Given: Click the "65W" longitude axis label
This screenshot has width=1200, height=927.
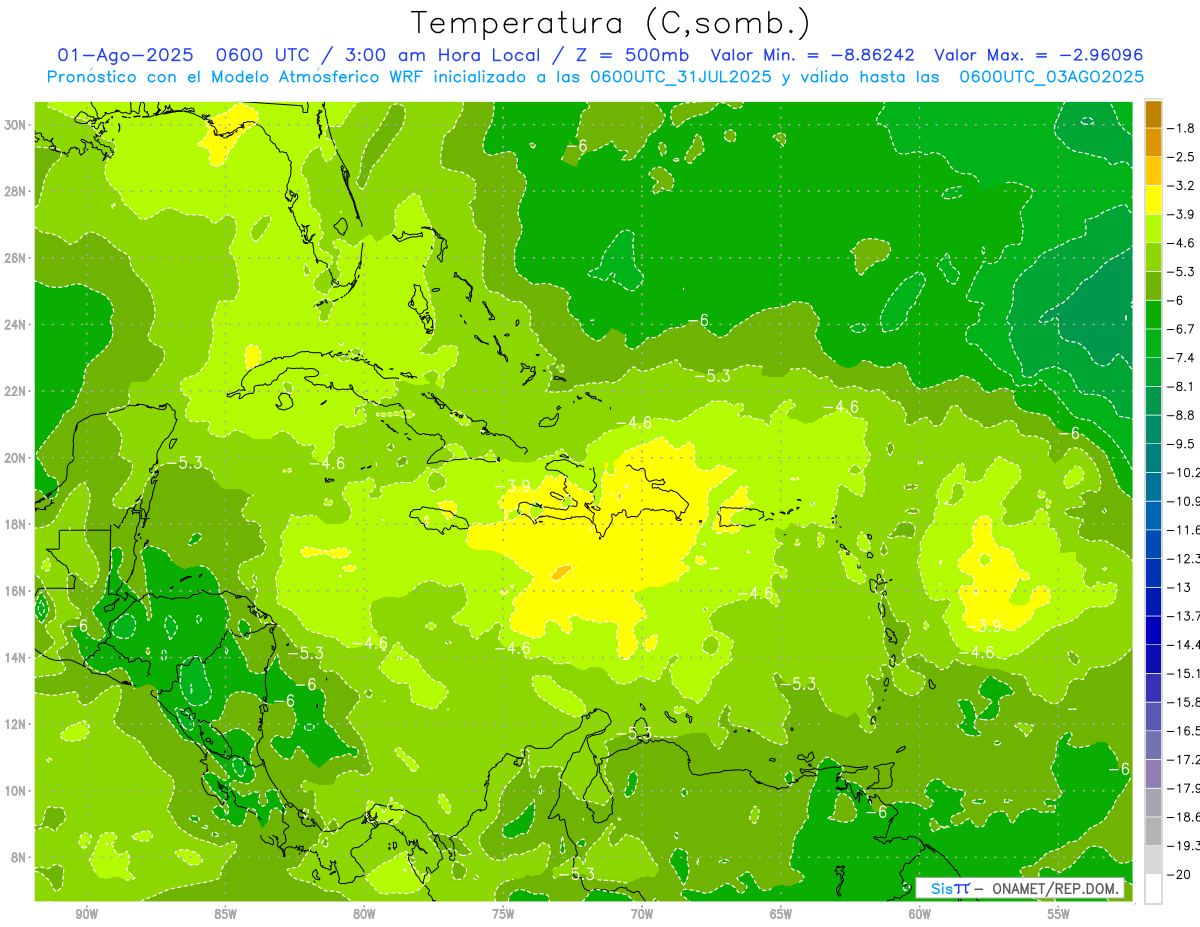Looking at the screenshot, I should pyautogui.click(x=781, y=914).
